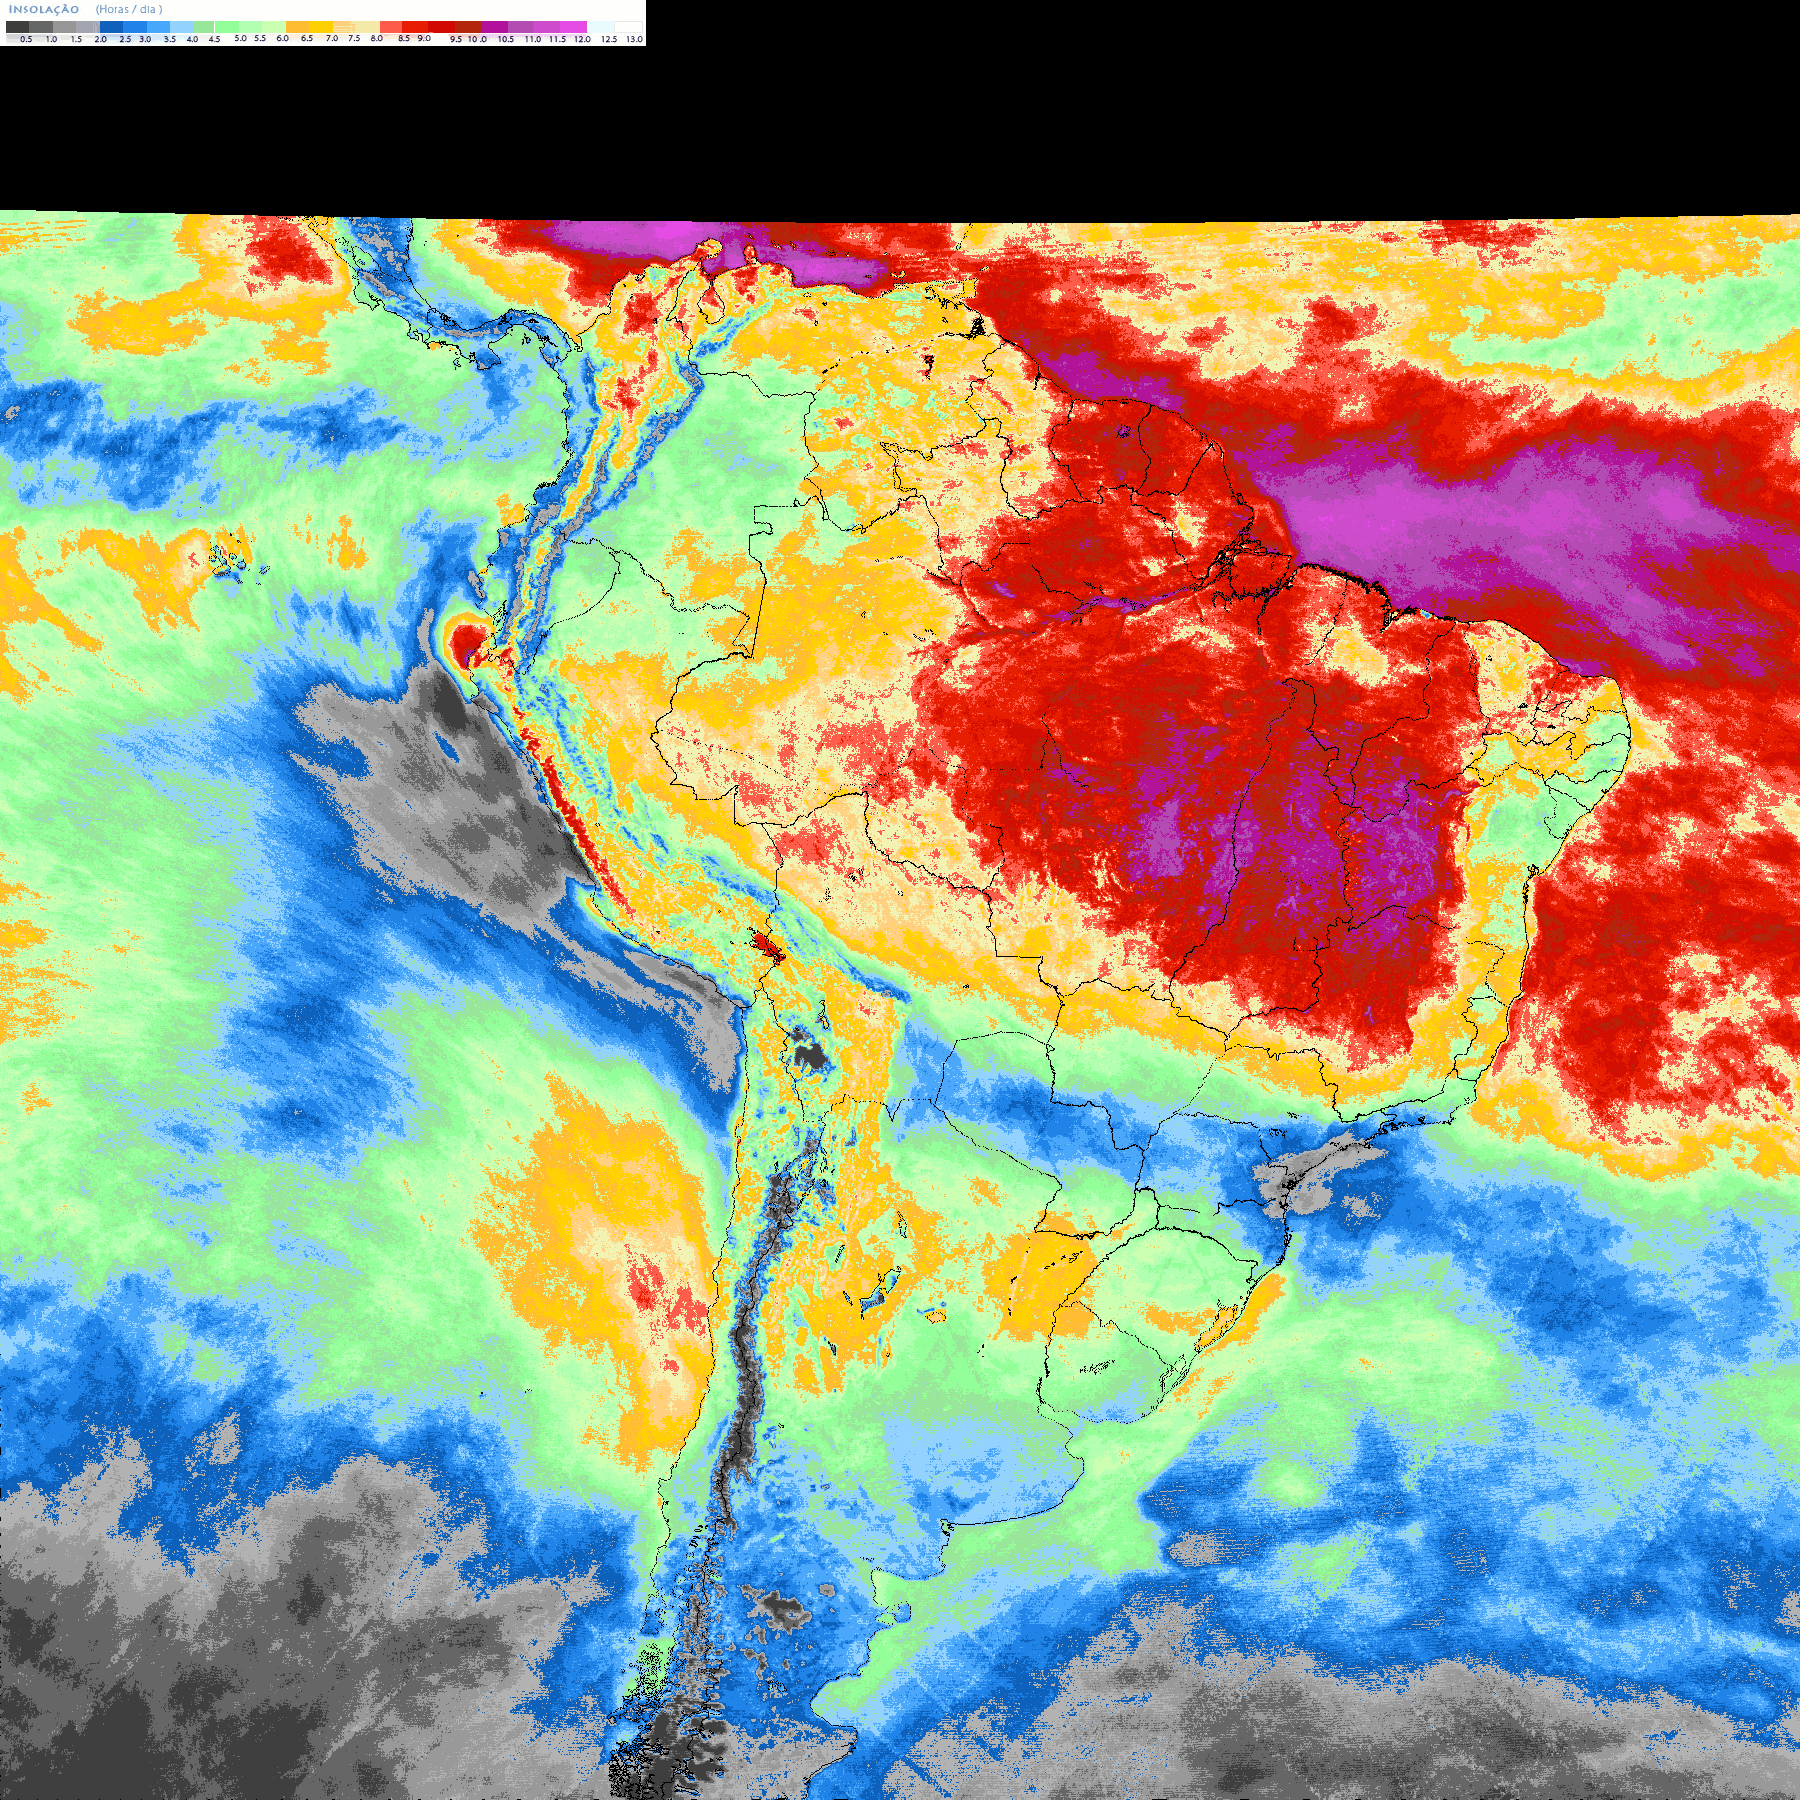Select the magenta 12.0 hours swatch
Screen dimensions: 1800x1800
(x=573, y=27)
